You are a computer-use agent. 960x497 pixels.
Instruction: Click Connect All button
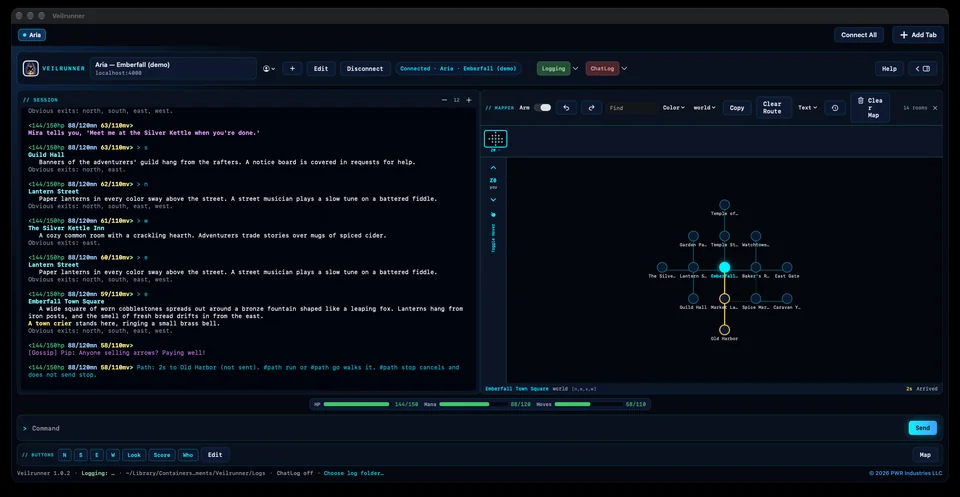tap(858, 35)
